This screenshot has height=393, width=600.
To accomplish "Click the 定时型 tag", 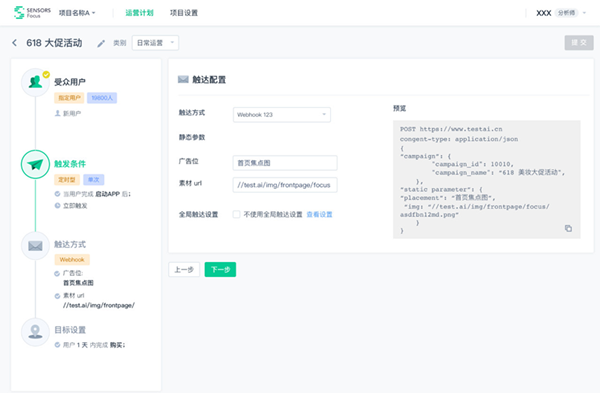I will coord(67,179).
